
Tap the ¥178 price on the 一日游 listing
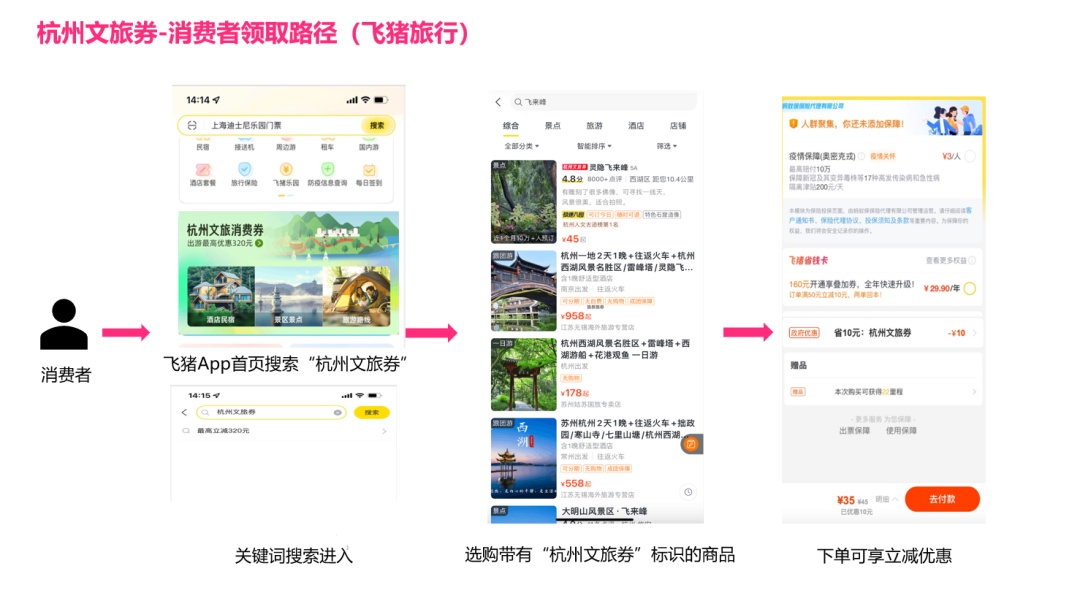point(576,393)
